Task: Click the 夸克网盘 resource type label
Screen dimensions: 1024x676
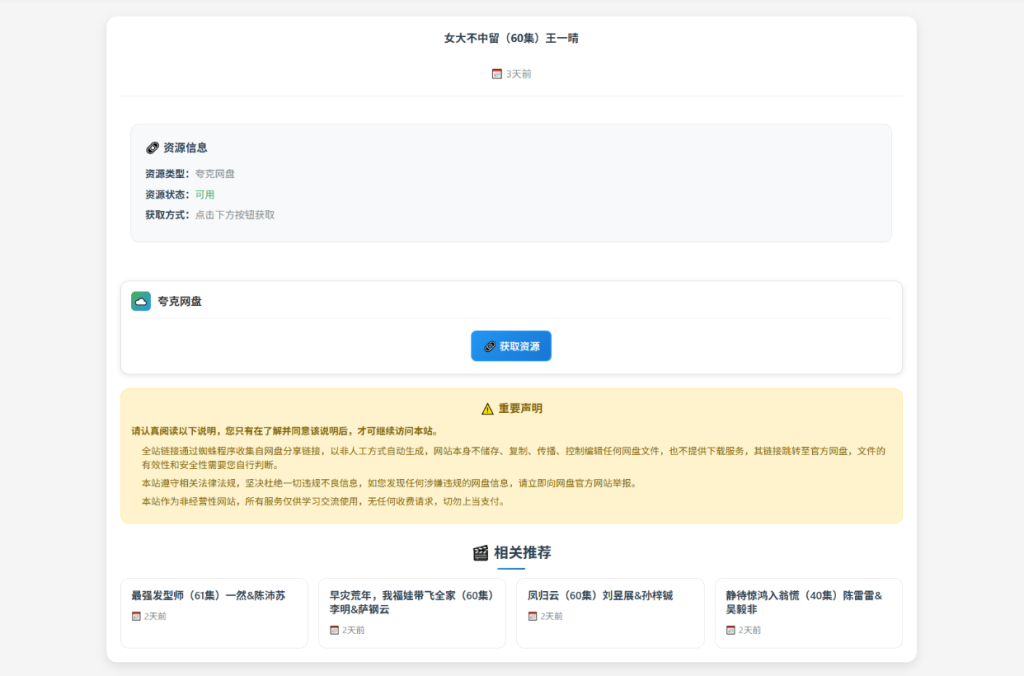Action: 217,173
